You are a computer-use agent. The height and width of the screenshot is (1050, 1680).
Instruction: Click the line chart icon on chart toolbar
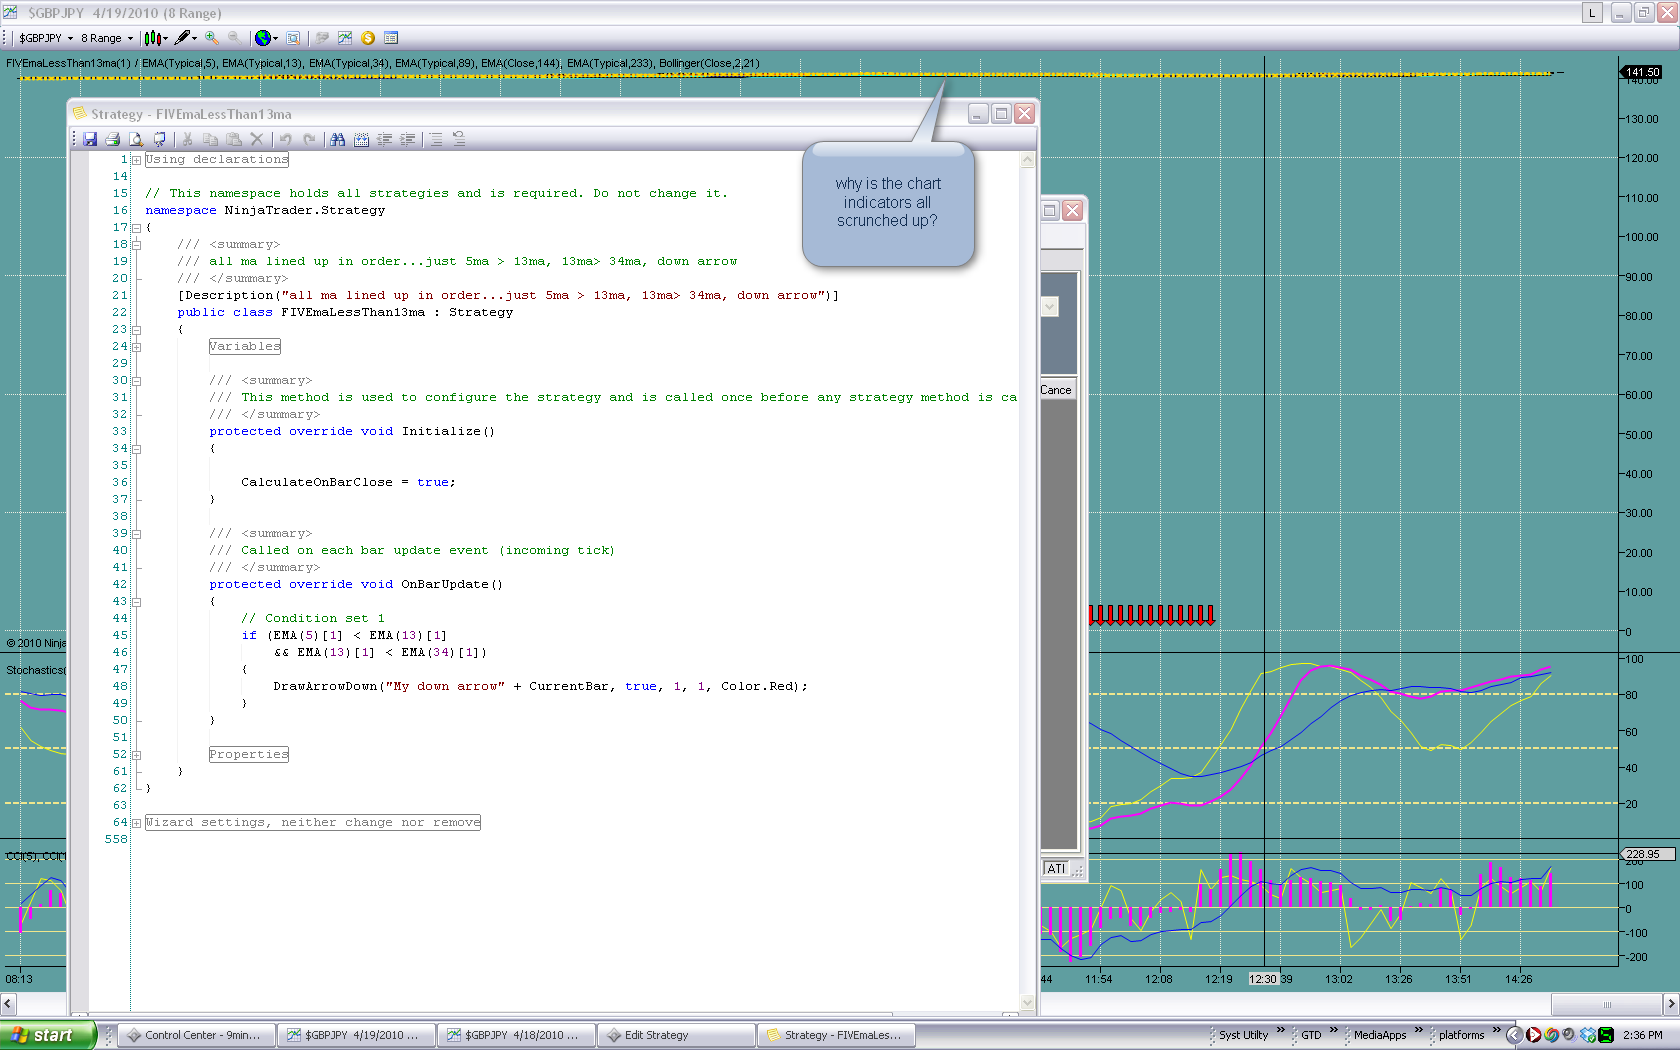point(345,38)
